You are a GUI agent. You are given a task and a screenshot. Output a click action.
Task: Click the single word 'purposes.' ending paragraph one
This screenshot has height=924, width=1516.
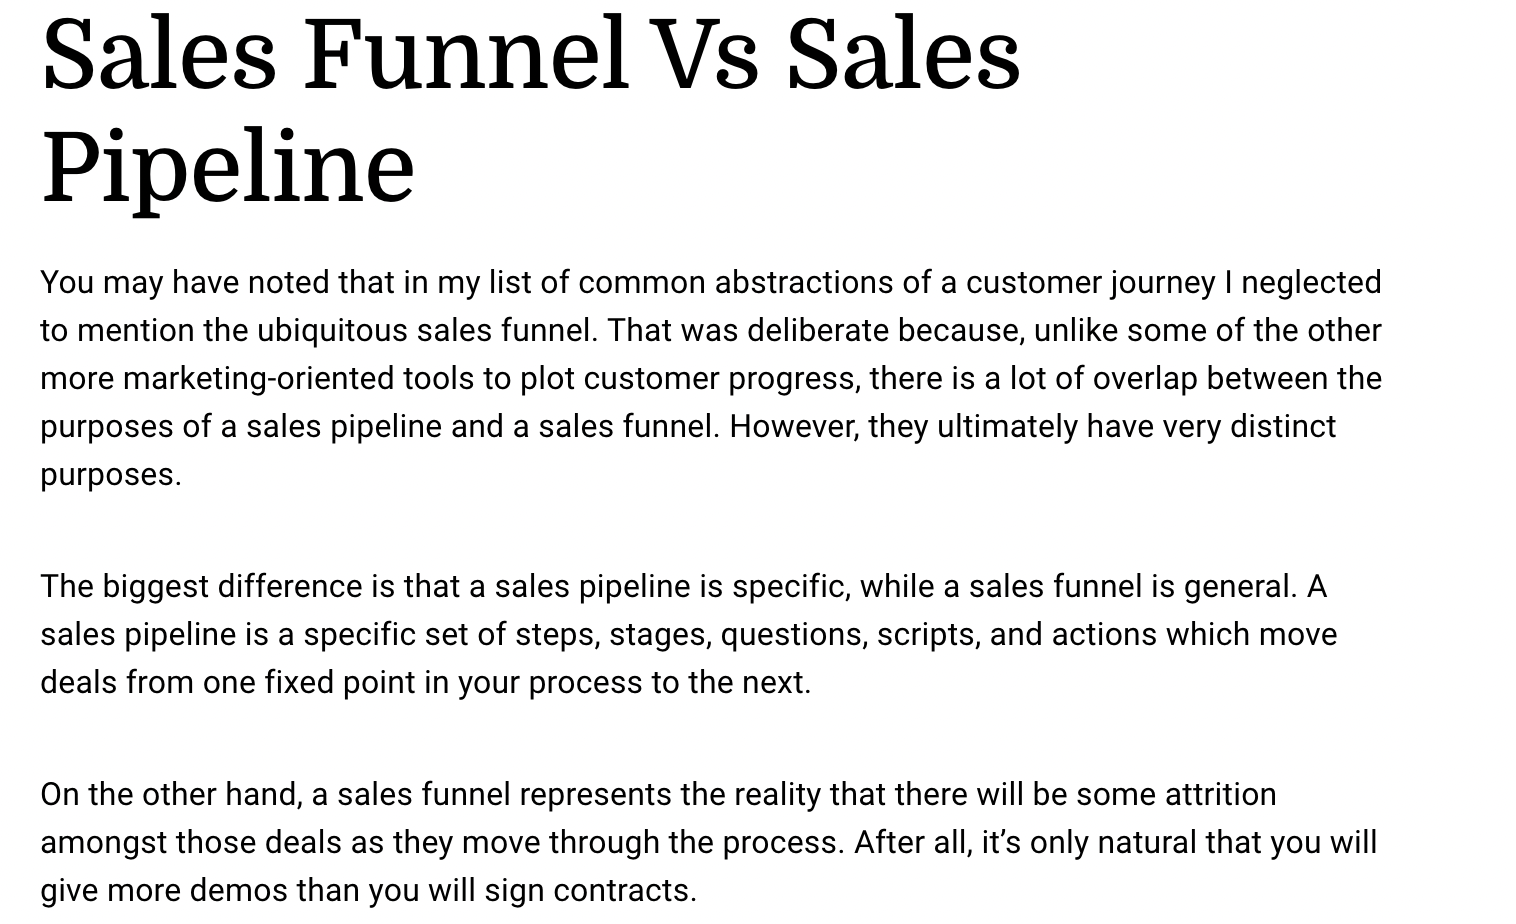pyautogui.click(x=111, y=475)
